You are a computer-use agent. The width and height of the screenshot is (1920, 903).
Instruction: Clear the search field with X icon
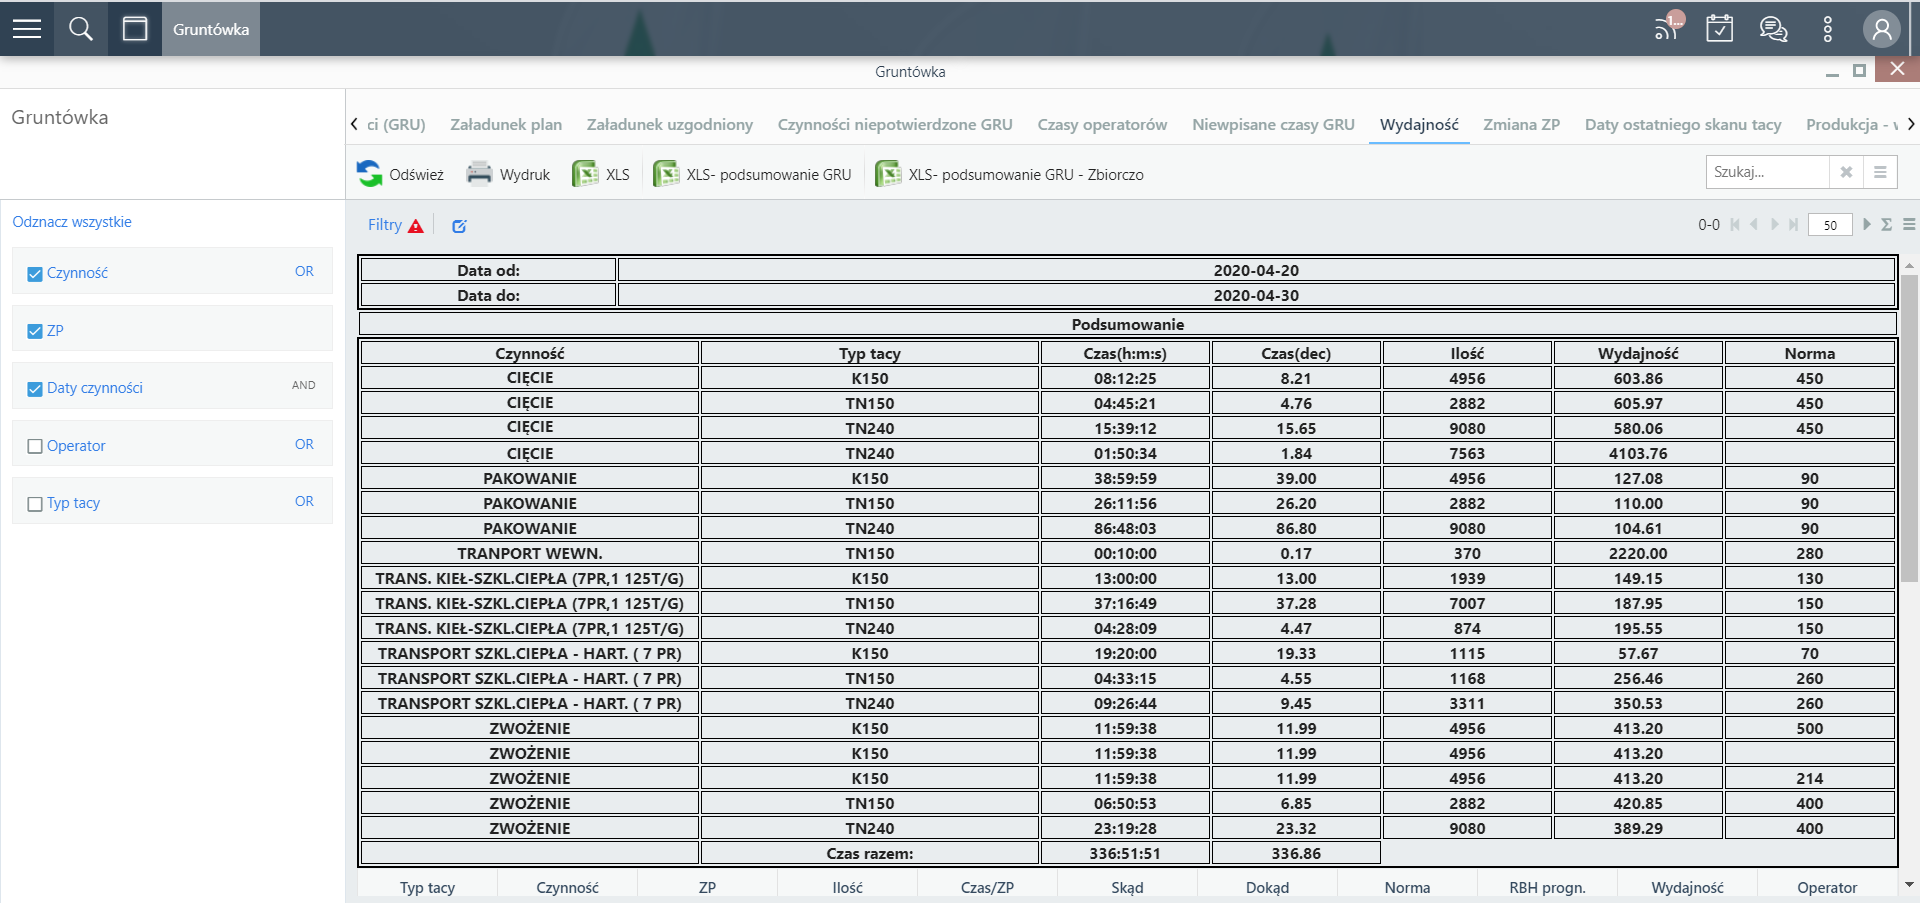click(1846, 172)
